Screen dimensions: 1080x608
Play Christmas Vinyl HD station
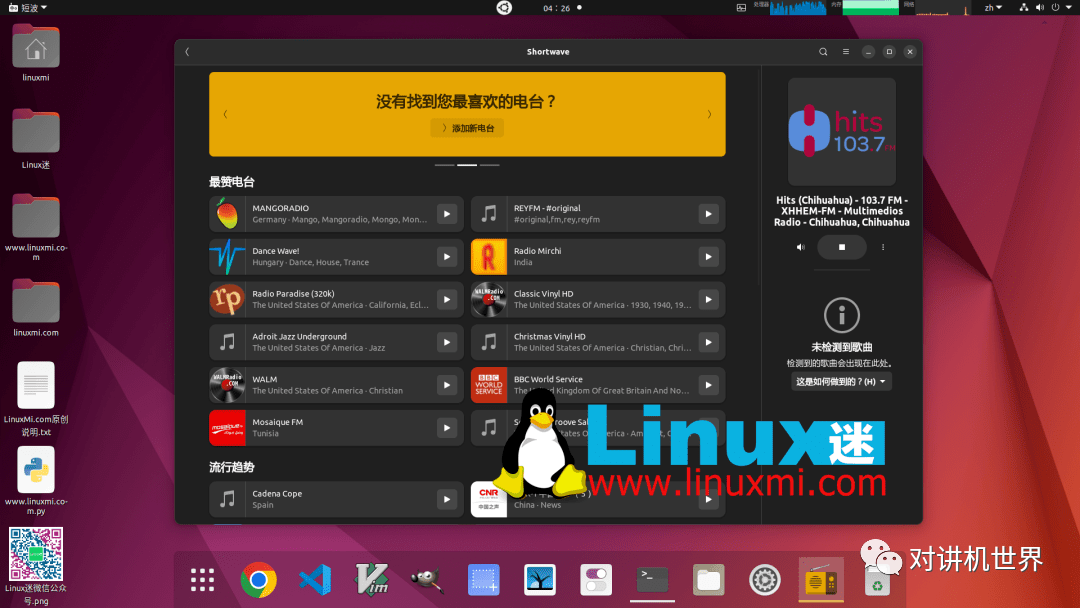(x=708, y=342)
